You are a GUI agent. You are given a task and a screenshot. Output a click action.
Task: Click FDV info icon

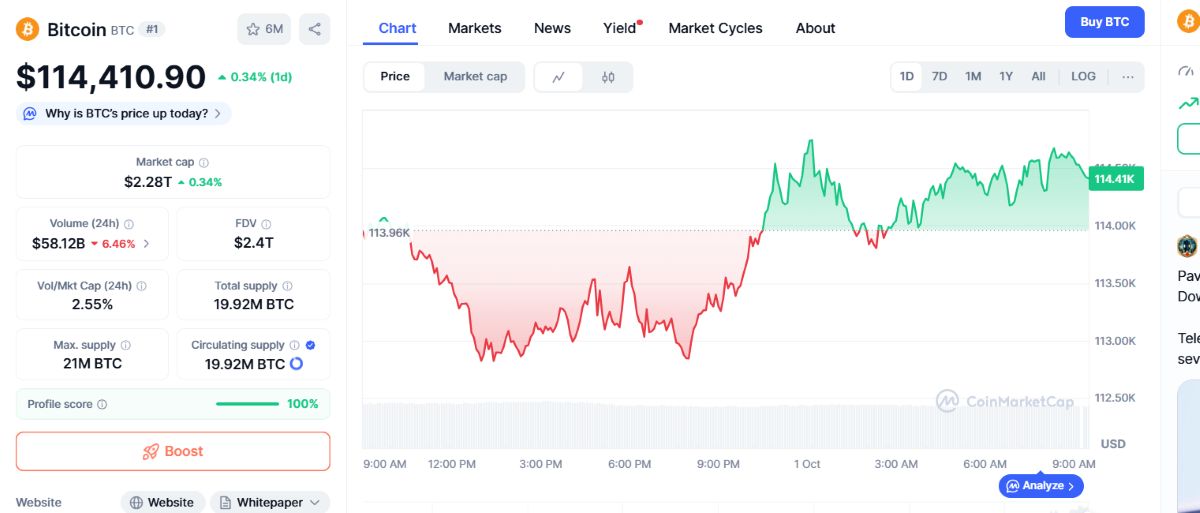[x=266, y=224]
